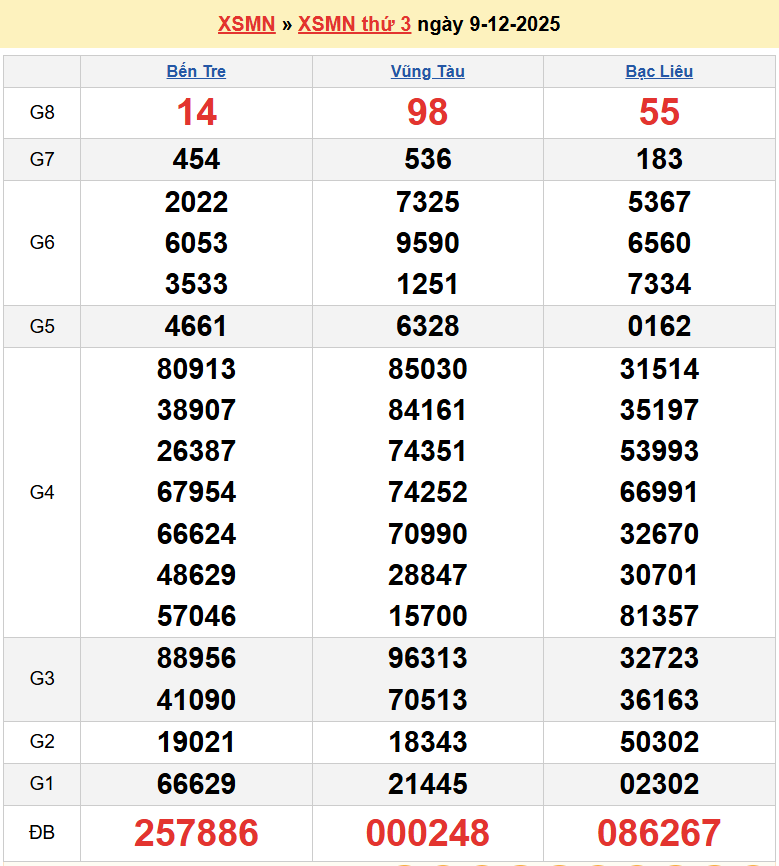
Task: Select the G6 number 7334
Action: click(659, 284)
